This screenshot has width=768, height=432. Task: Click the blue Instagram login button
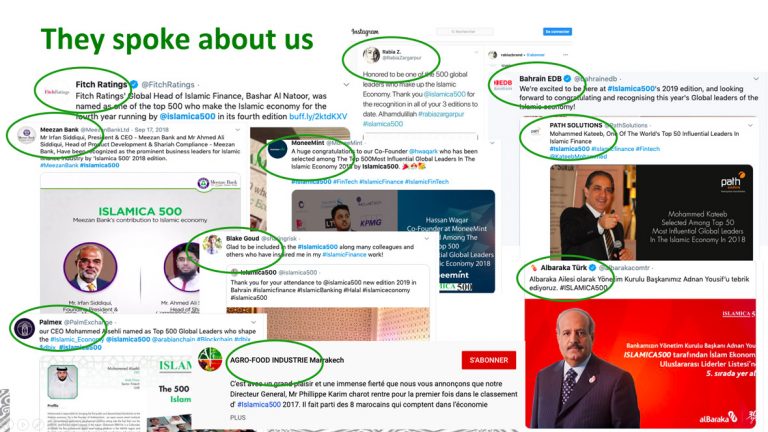(557, 31)
